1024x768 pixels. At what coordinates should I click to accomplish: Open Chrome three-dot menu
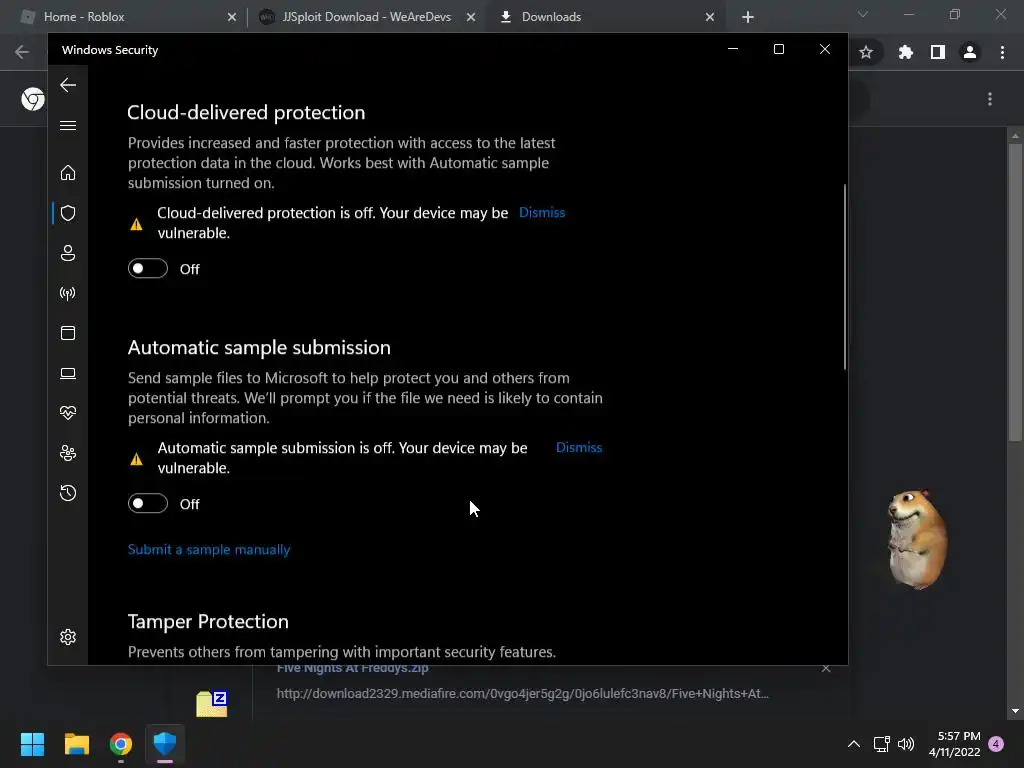[1002, 52]
